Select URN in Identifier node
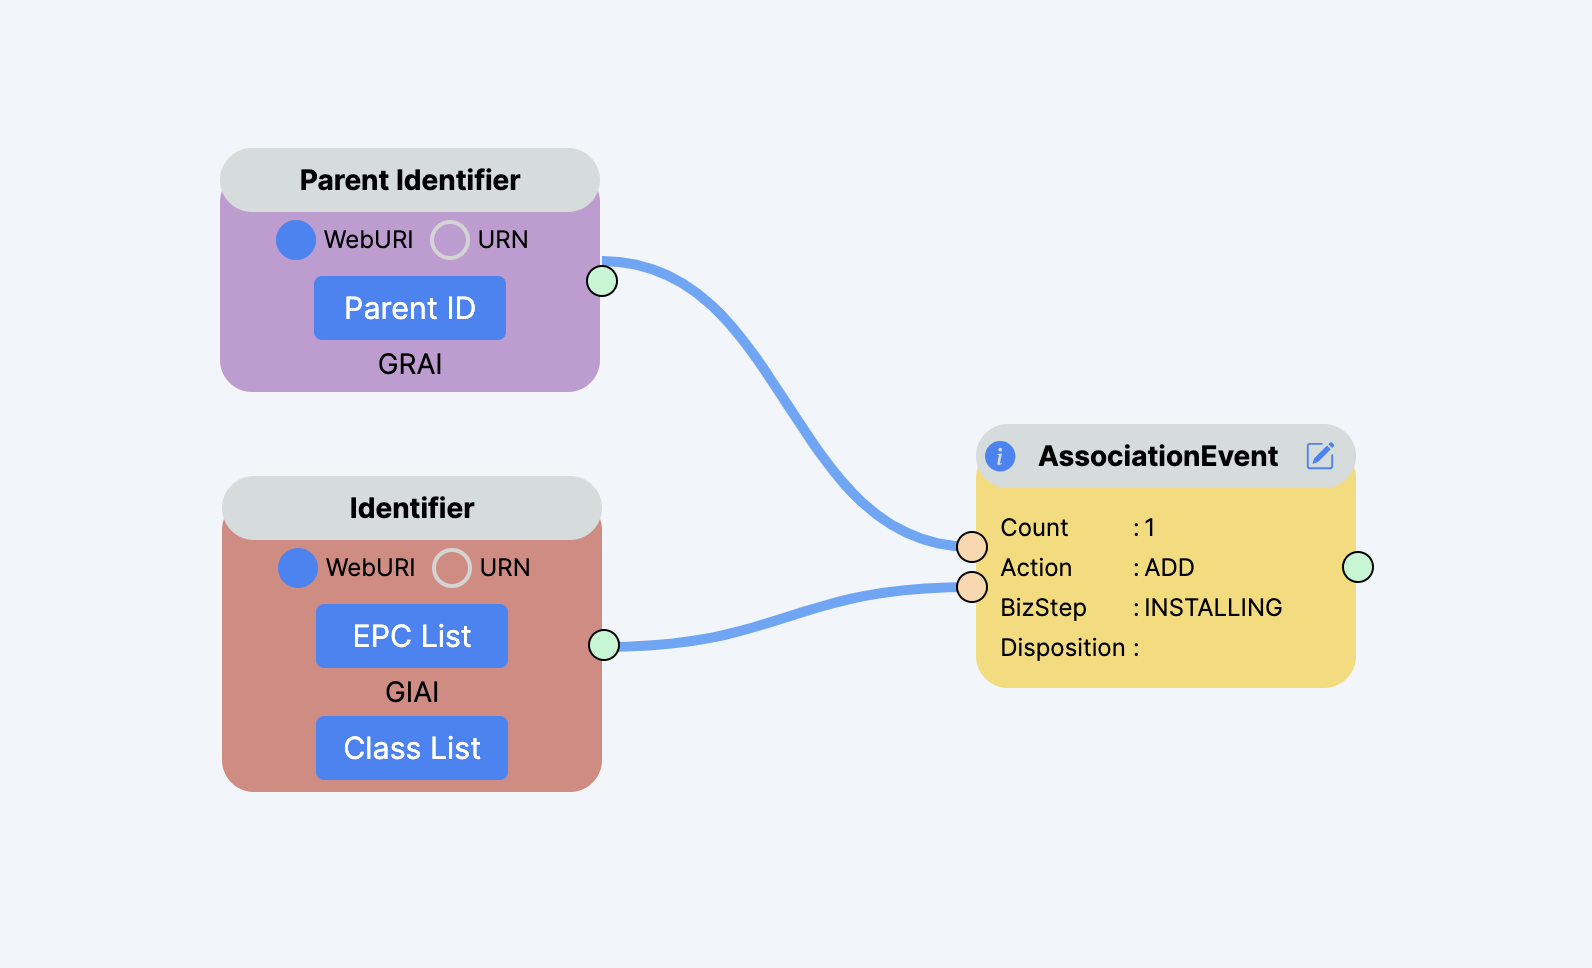Image resolution: width=1592 pixels, height=968 pixels. point(452,568)
